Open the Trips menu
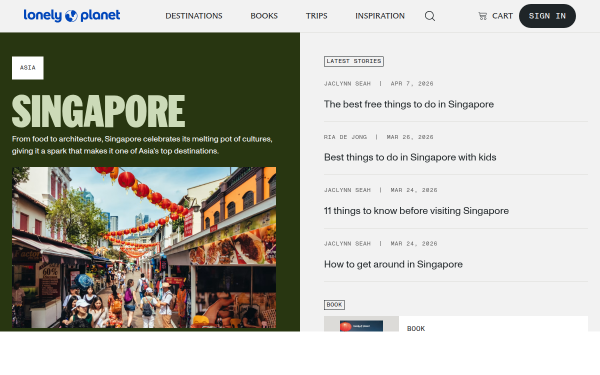 (316, 16)
